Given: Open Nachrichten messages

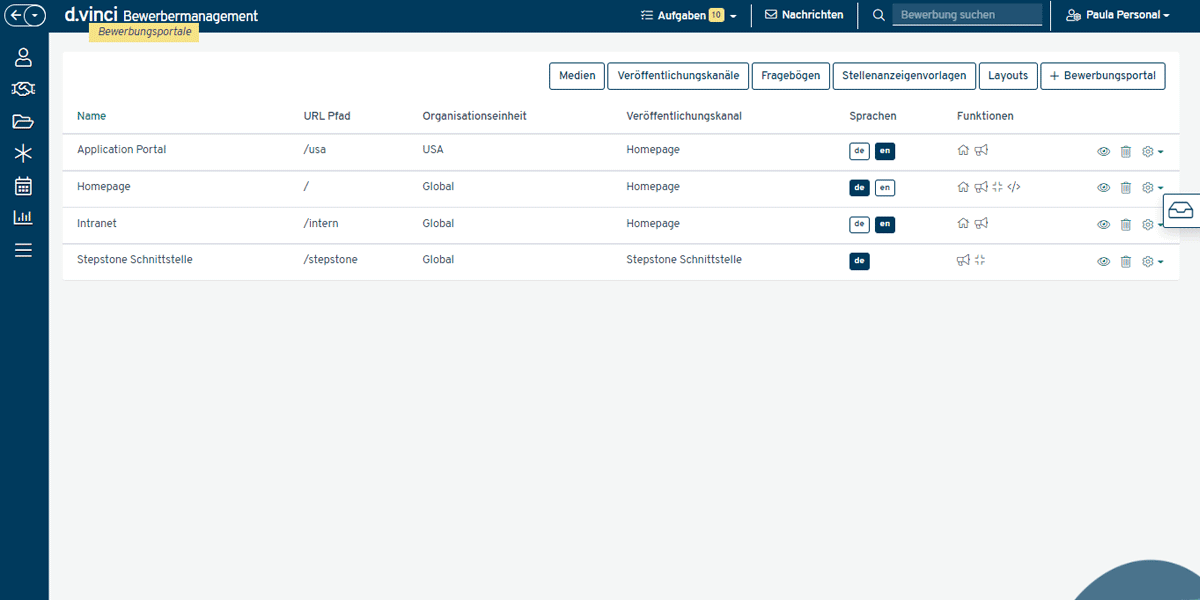Looking at the screenshot, I should coord(804,15).
